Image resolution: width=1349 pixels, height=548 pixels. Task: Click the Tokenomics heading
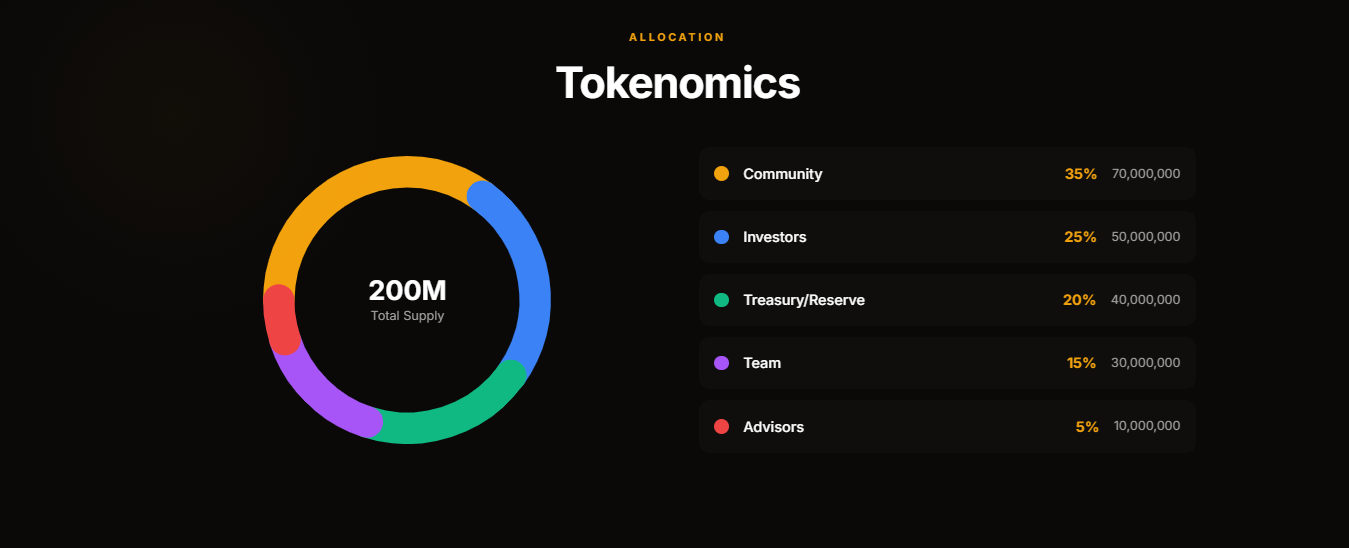(677, 83)
